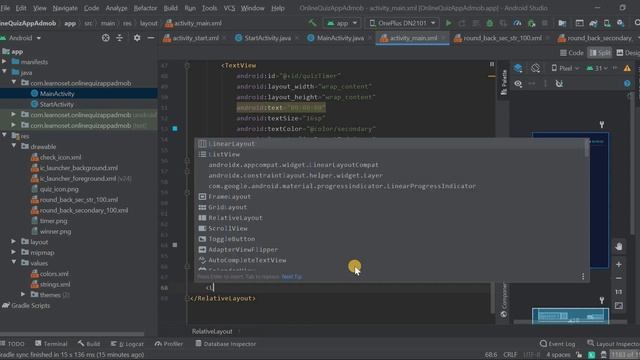
Task: Collapse the drawable folder
Action: pyautogui.click(x=14, y=146)
